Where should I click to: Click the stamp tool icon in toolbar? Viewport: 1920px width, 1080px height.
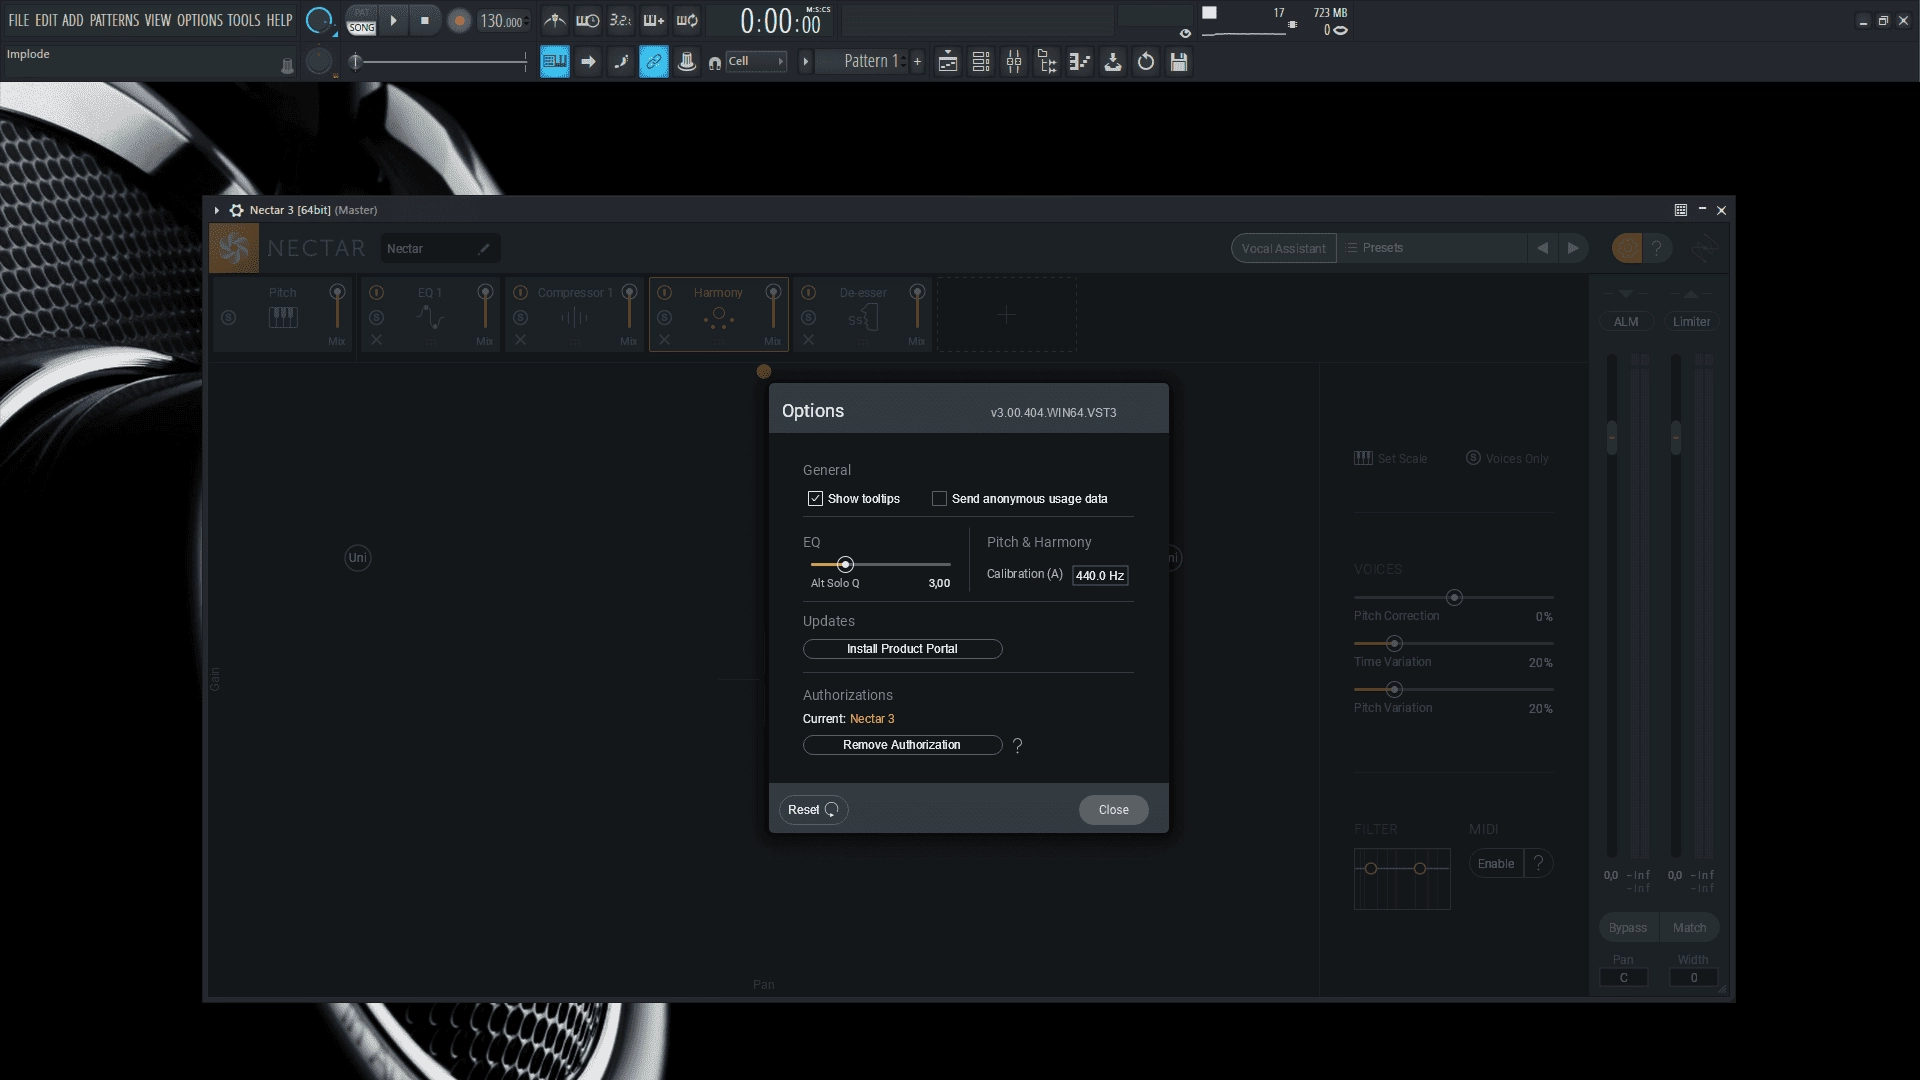pos(687,62)
